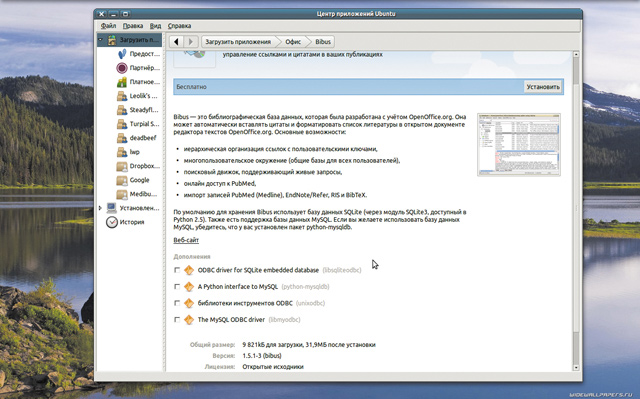Open the Bibus screenshot thumbnail
The height and width of the screenshot is (399, 640).
519,145
